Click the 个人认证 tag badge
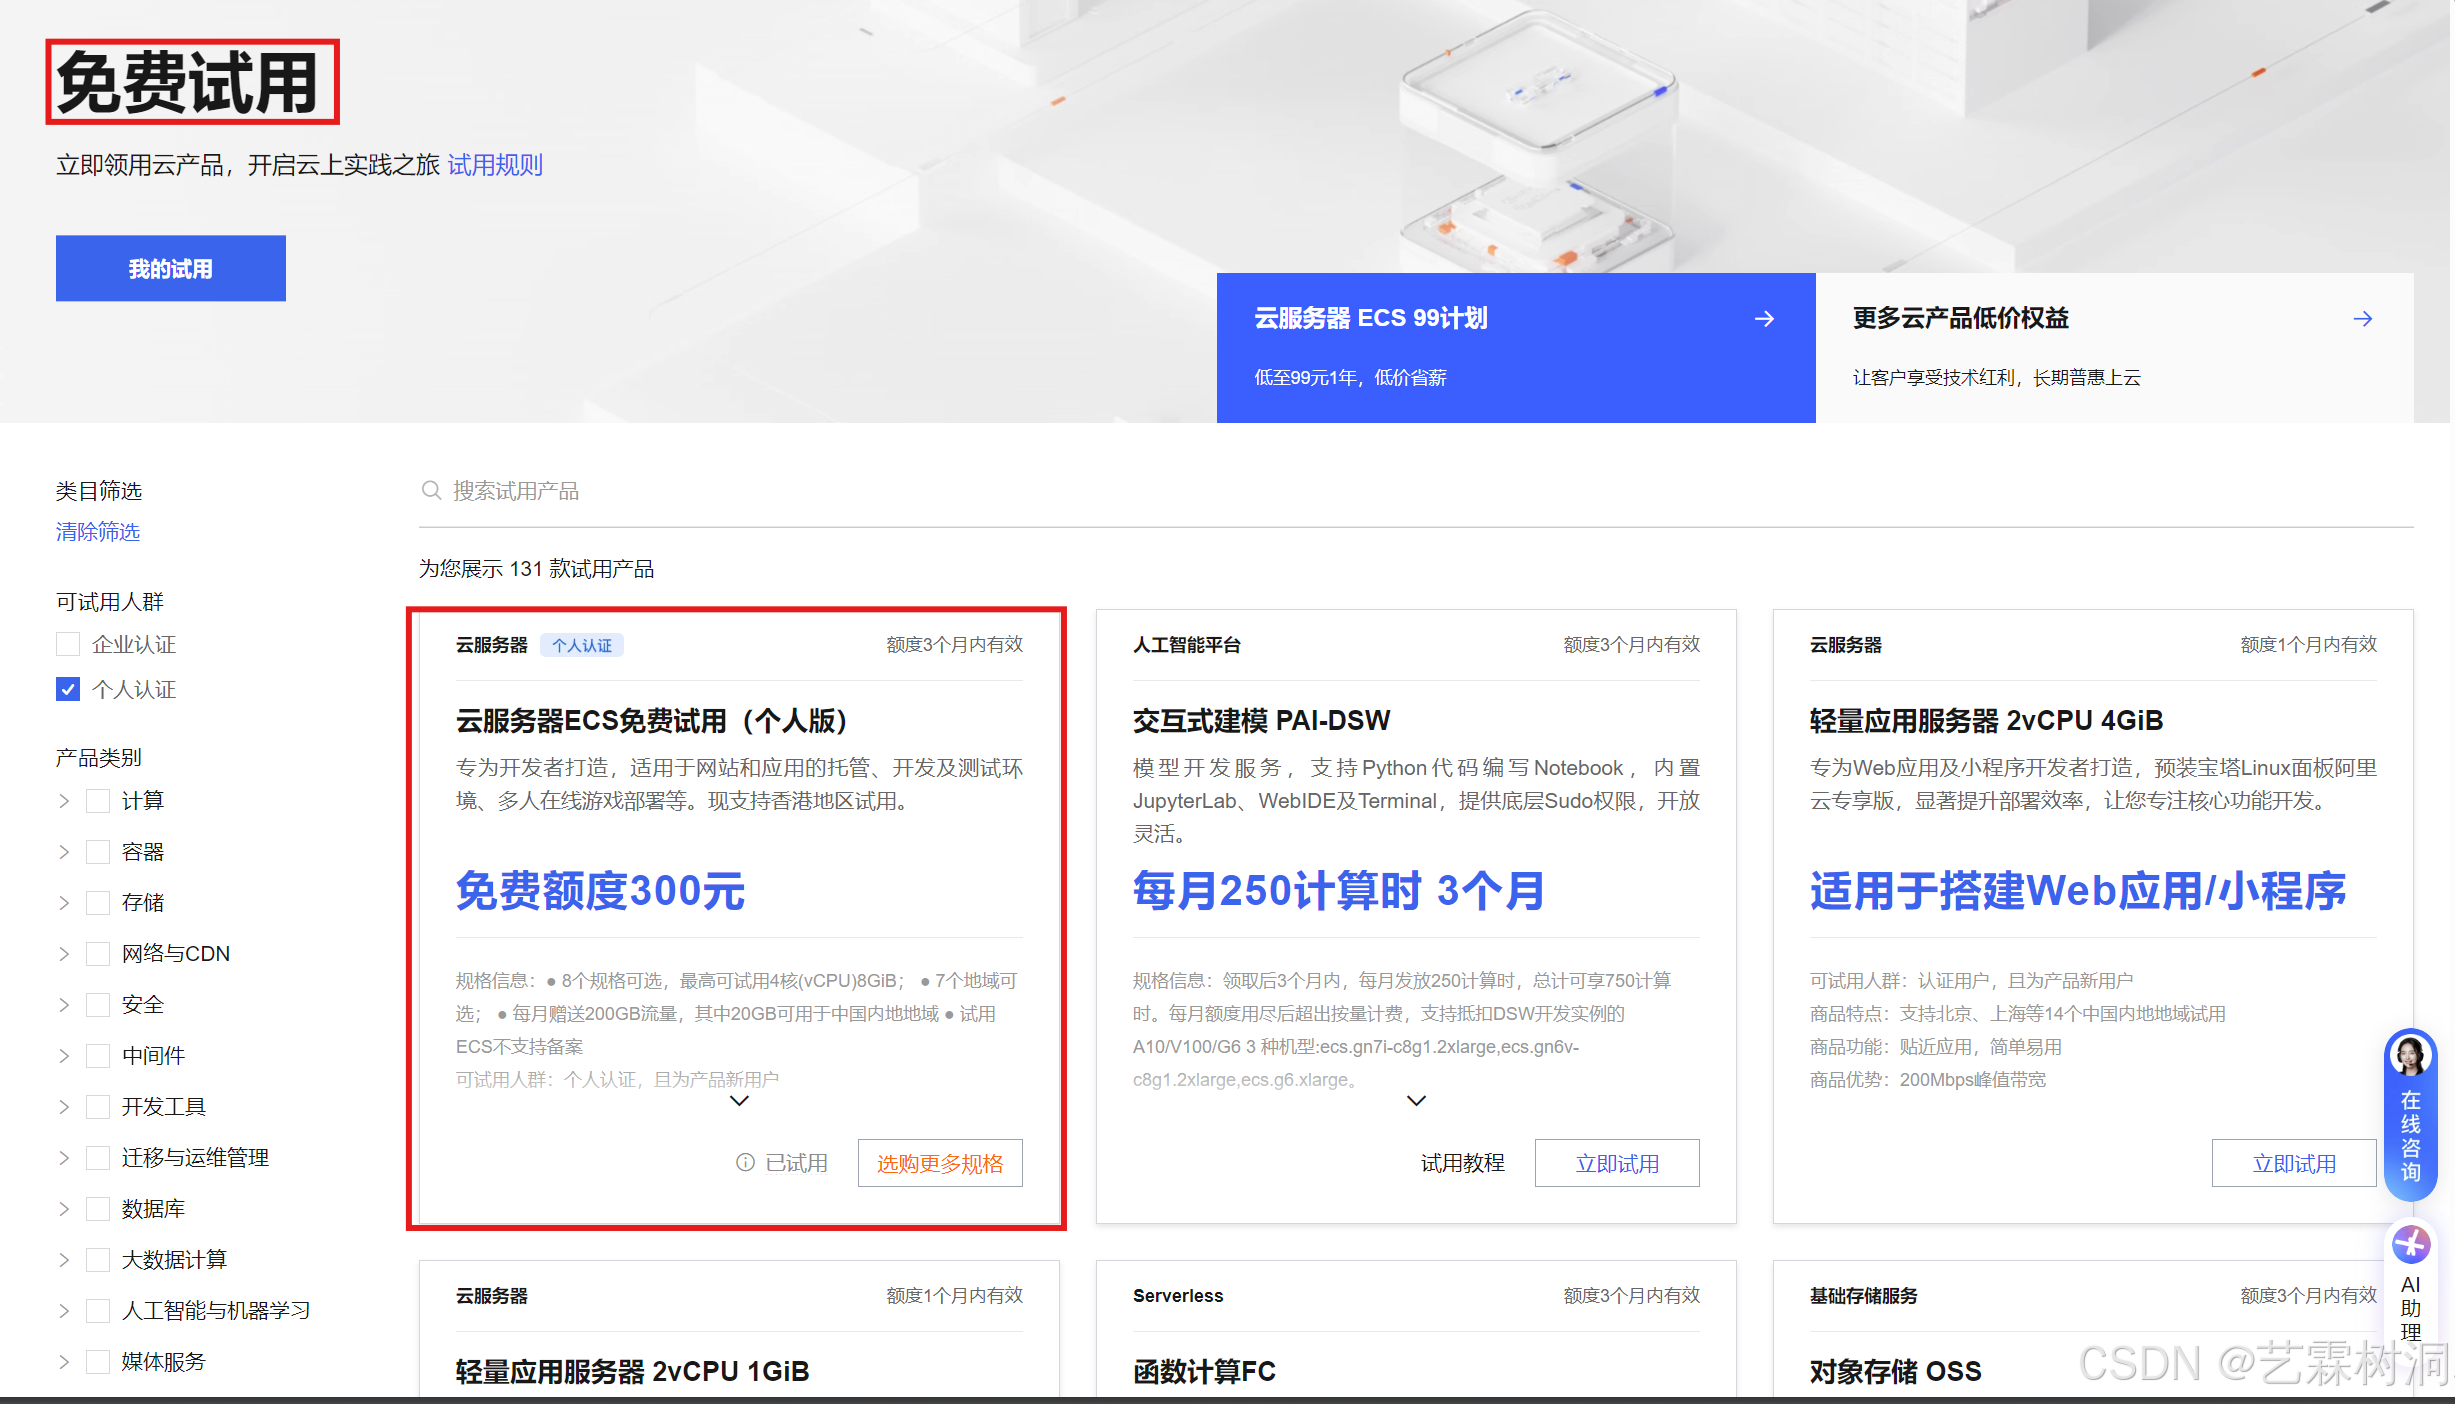2455x1404 pixels. (x=582, y=645)
